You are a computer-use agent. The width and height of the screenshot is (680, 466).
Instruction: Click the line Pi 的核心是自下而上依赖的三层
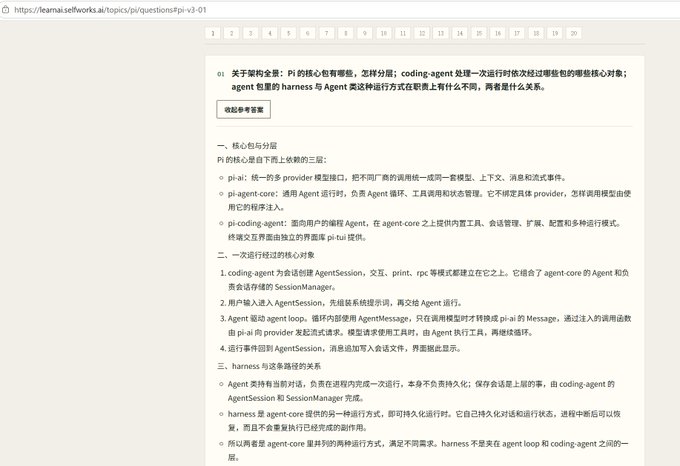tap(272, 160)
